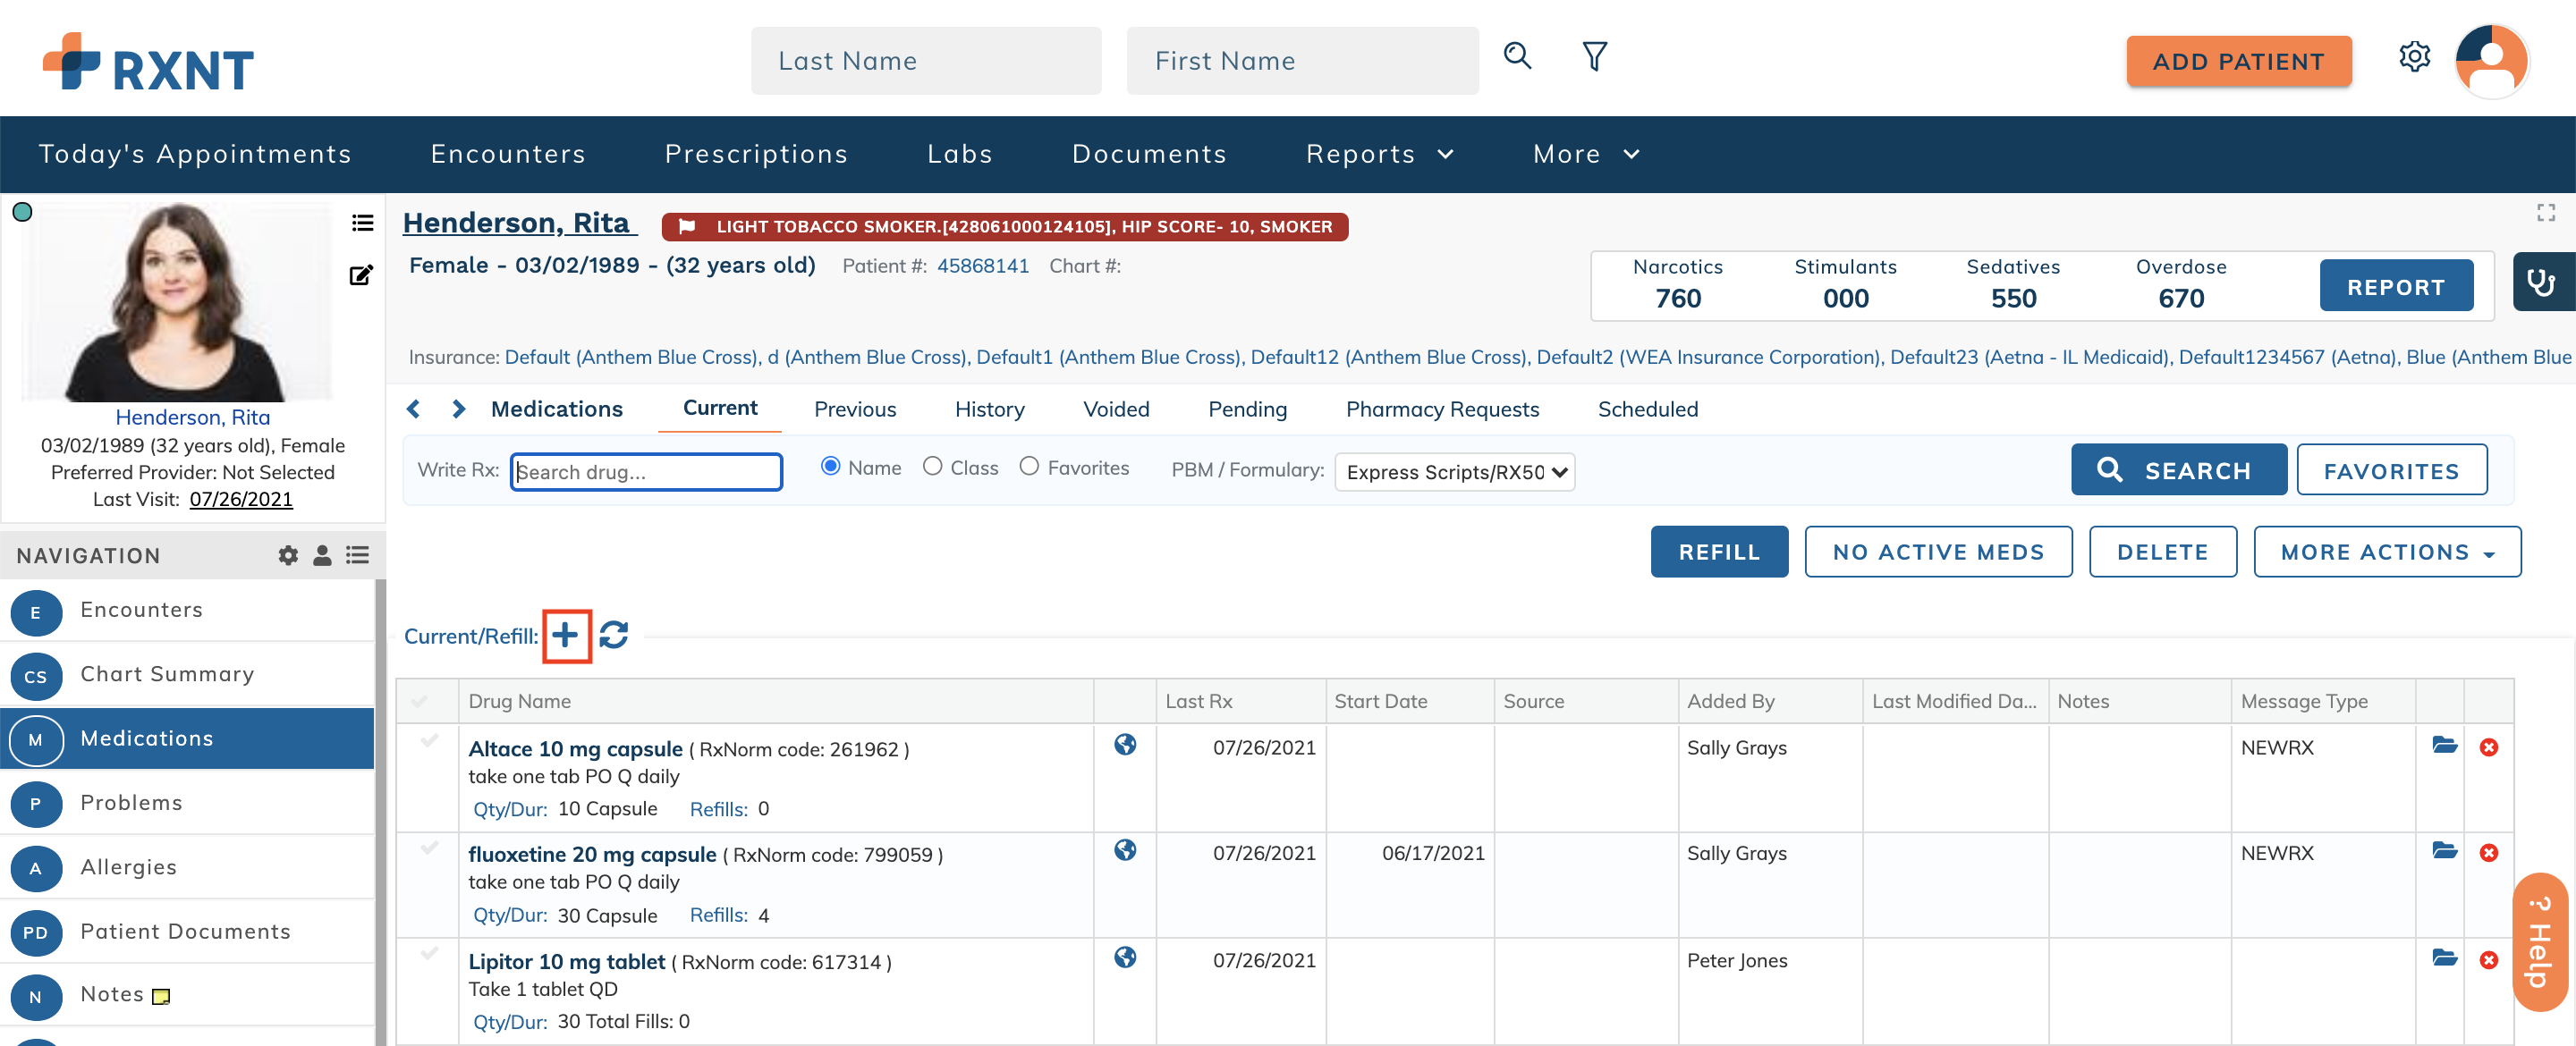Focus the Search drug input field
The width and height of the screenshot is (2576, 1046).
point(646,472)
